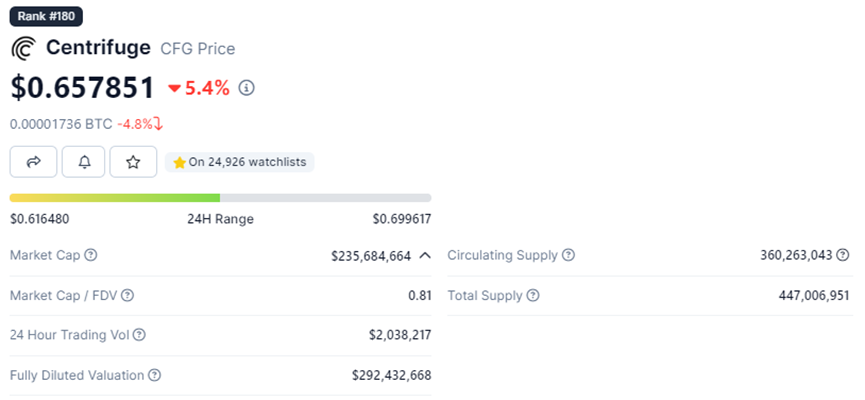The width and height of the screenshot is (865, 400).
Task: Open the On 24,926 watchlists badge
Action: (240, 162)
